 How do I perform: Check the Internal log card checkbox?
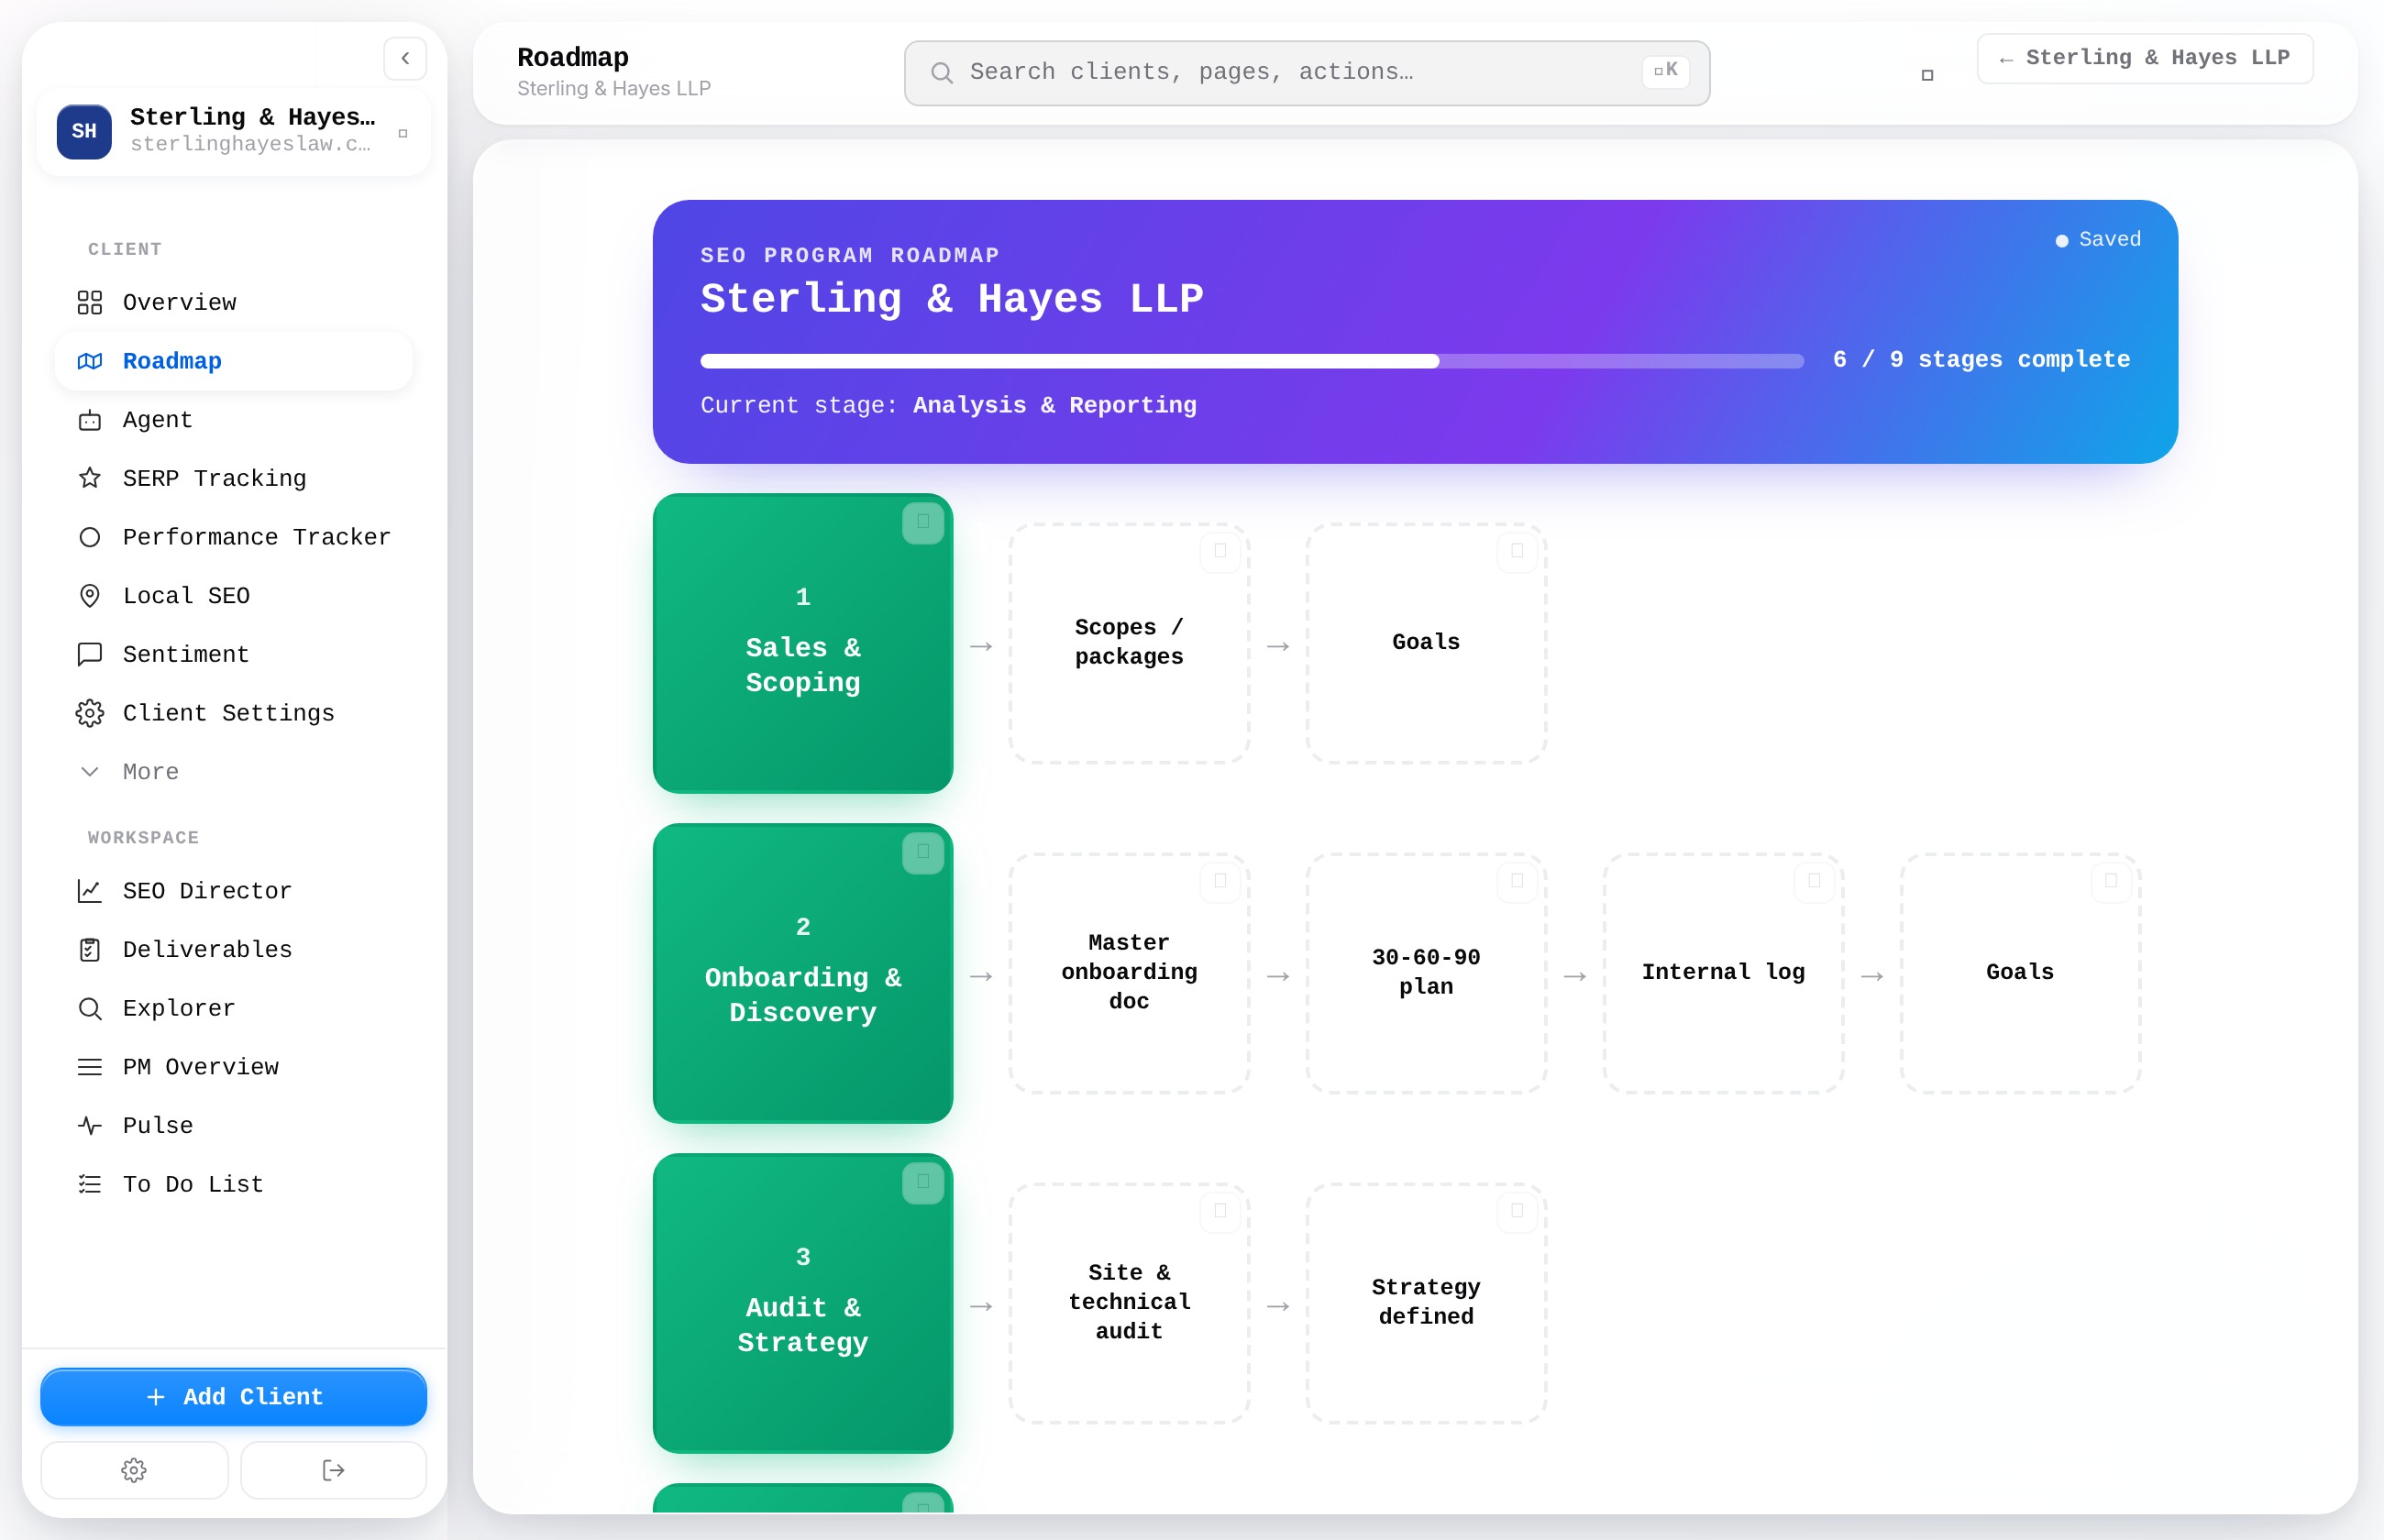click(x=1814, y=881)
